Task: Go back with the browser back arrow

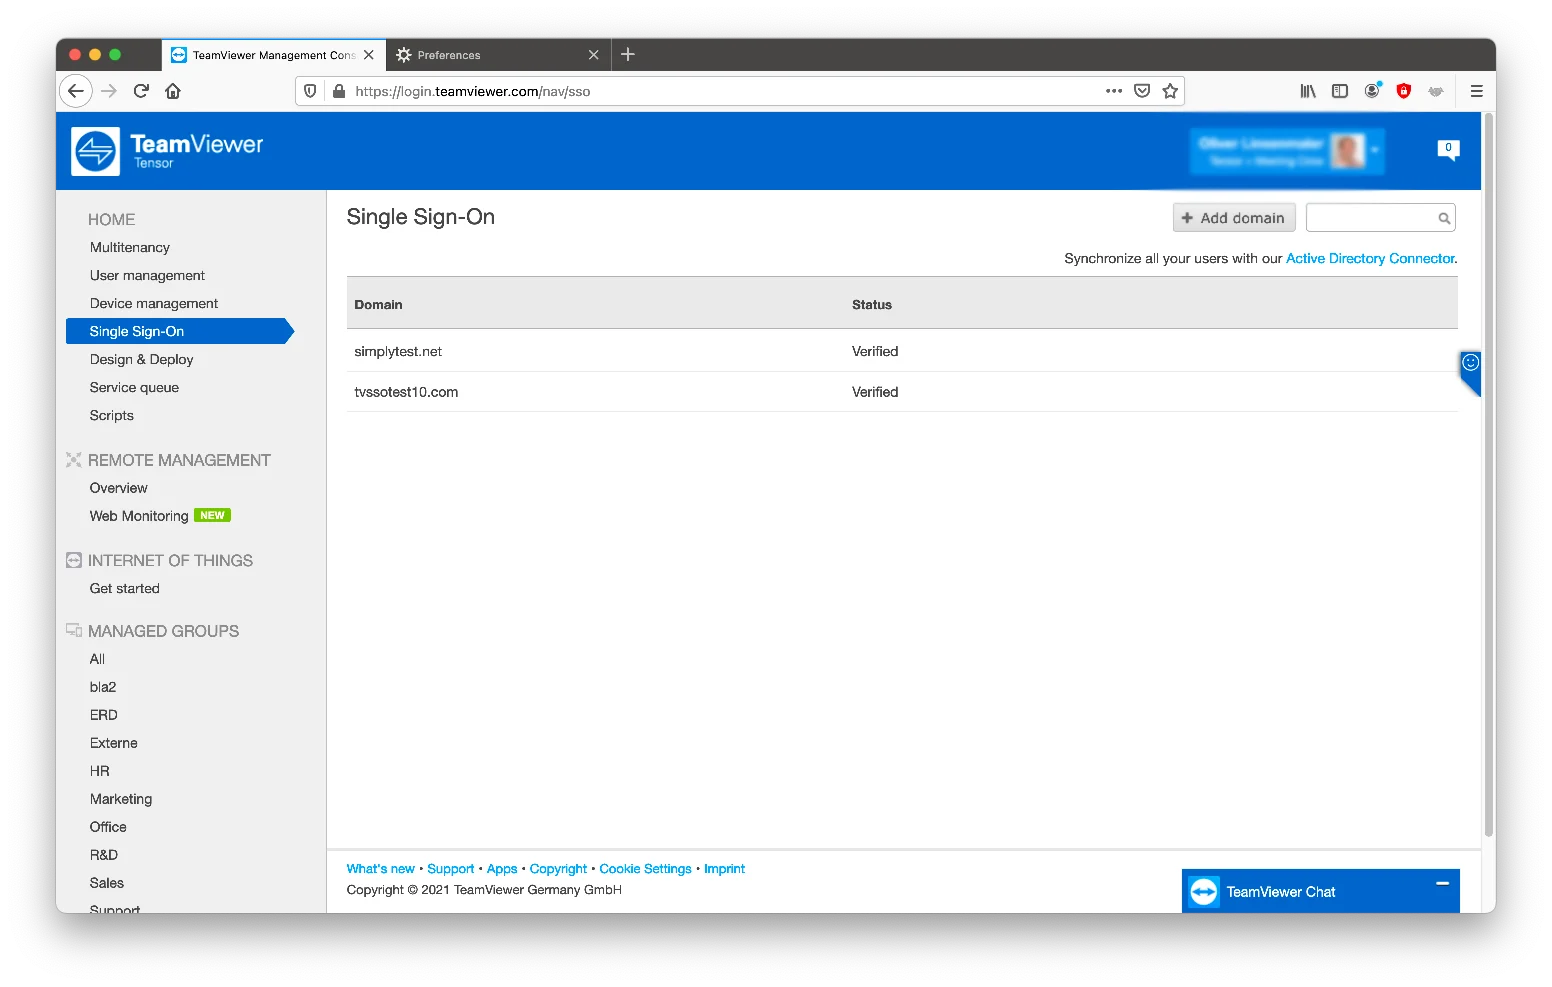Action: pos(76,91)
